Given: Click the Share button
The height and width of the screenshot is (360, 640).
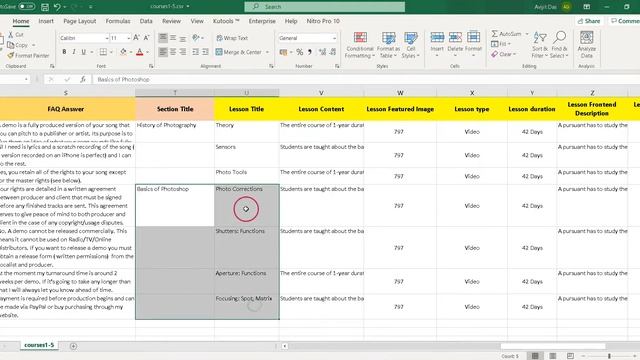Looking at the screenshot, I should coord(589,21).
